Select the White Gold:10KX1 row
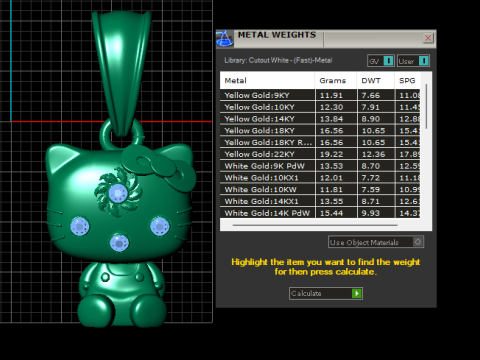The width and height of the screenshot is (480, 360). coord(320,178)
